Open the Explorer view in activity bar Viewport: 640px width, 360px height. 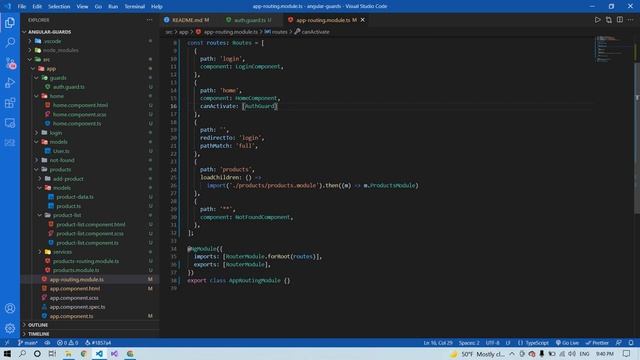[10, 23]
